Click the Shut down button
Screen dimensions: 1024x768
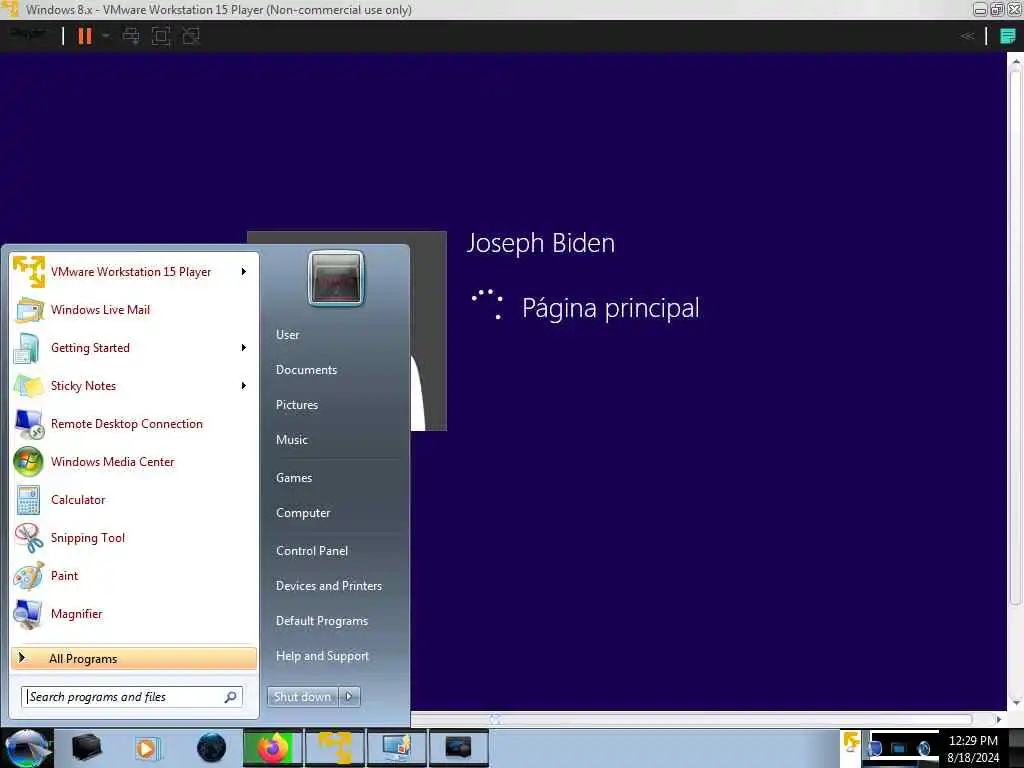[x=302, y=697]
